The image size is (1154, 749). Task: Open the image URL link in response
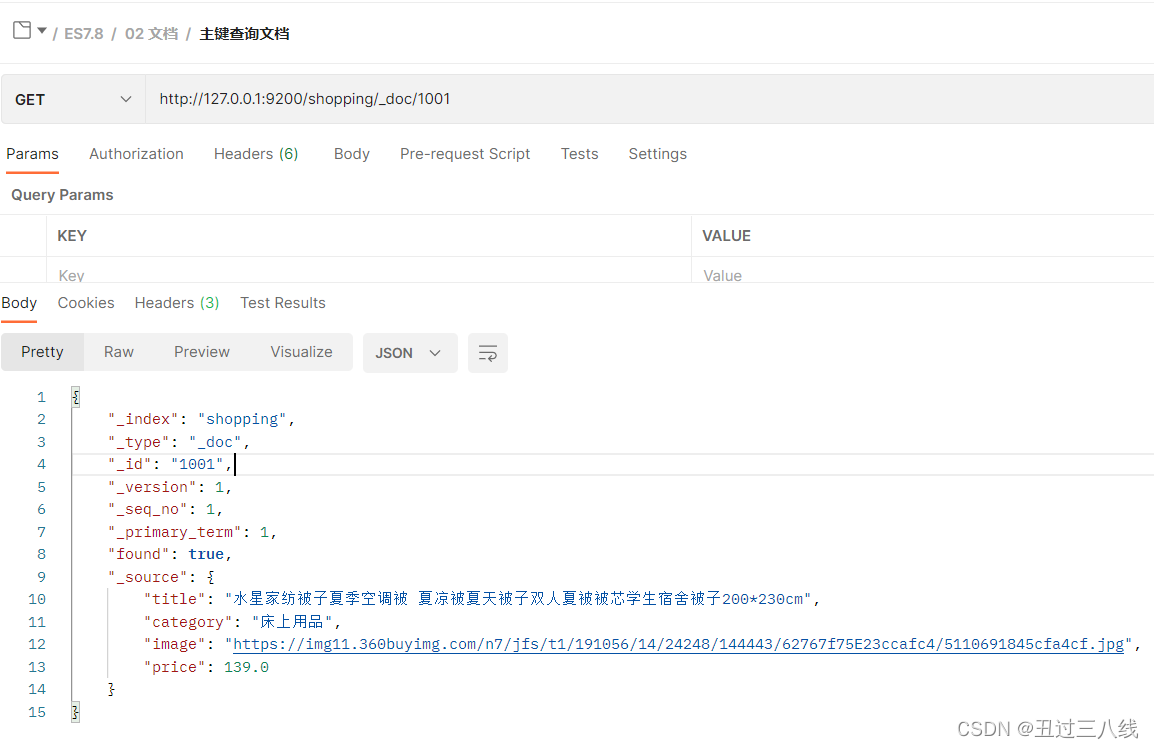coord(678,644)
